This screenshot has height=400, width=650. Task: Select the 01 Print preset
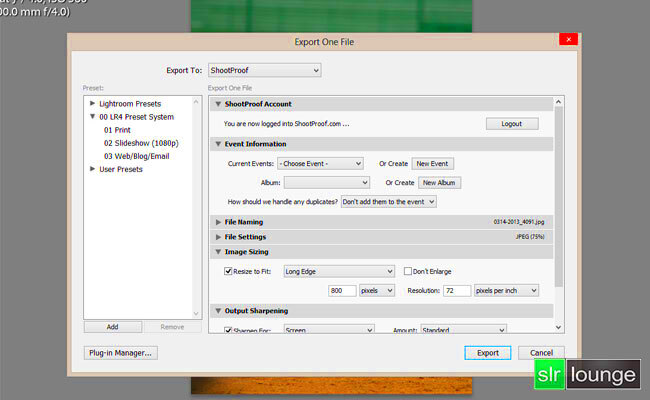[x=117, y=130]
